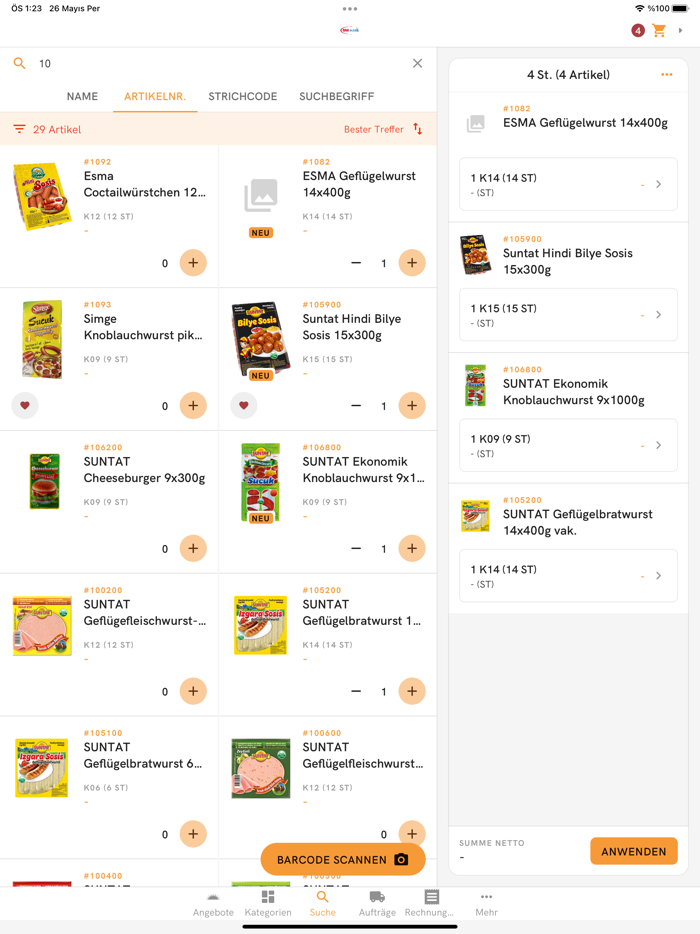Expand the K15 row under Suntat Hindi Bilye
Image resolution: width=700 pixels, height=934 pixels.
click(x=658, y=315)
